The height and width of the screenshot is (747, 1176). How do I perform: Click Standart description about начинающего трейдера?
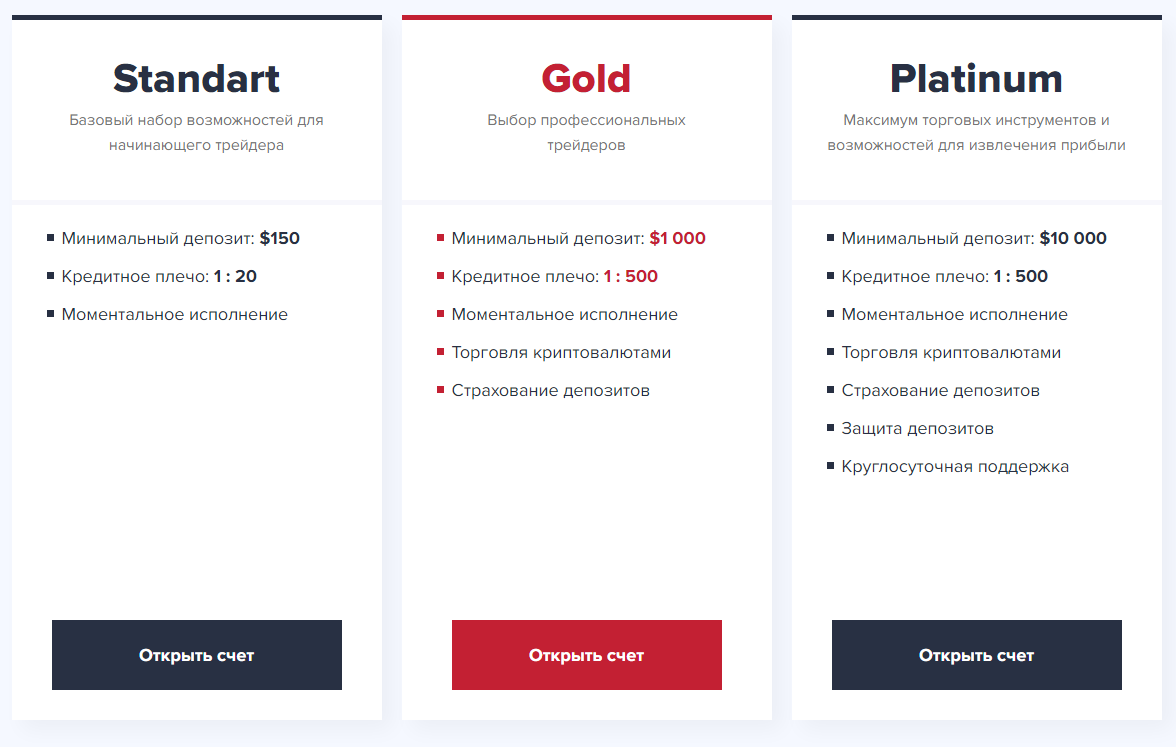196,132
